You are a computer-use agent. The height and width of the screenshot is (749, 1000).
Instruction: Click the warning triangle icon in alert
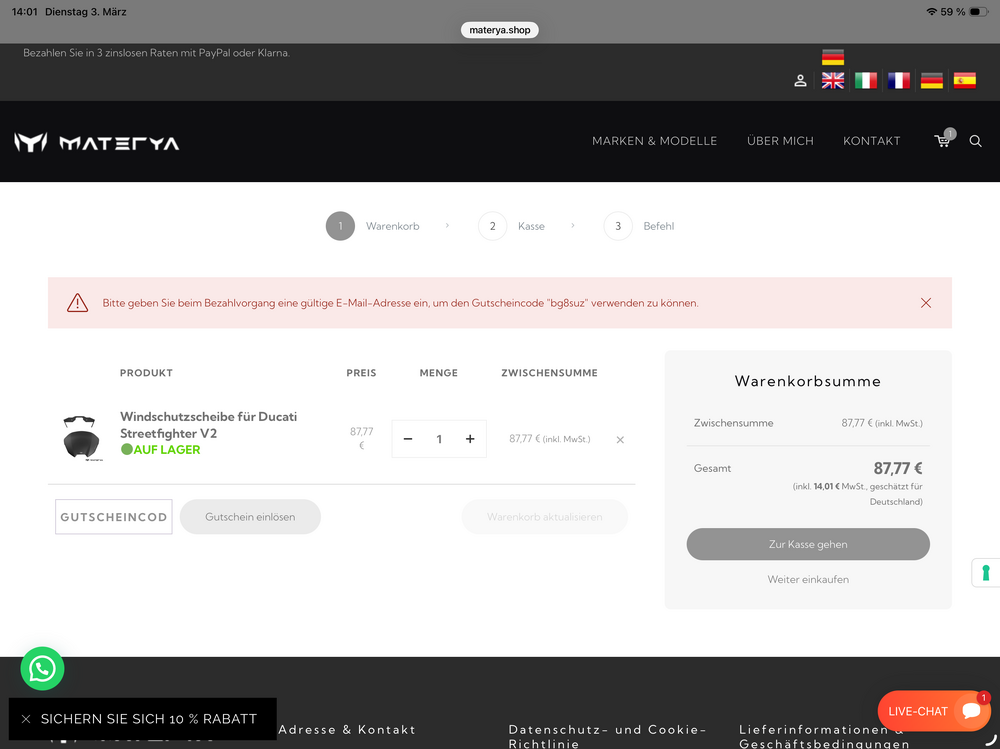coord(77,302)
